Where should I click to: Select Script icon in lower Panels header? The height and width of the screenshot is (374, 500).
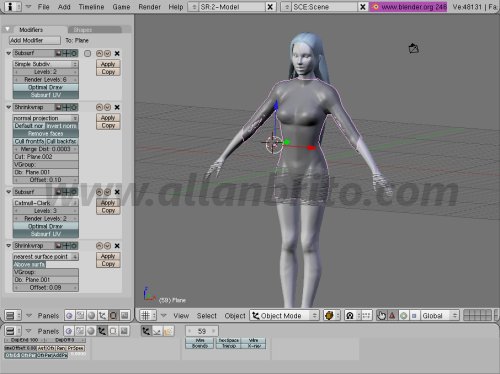[x=80, y=331]
